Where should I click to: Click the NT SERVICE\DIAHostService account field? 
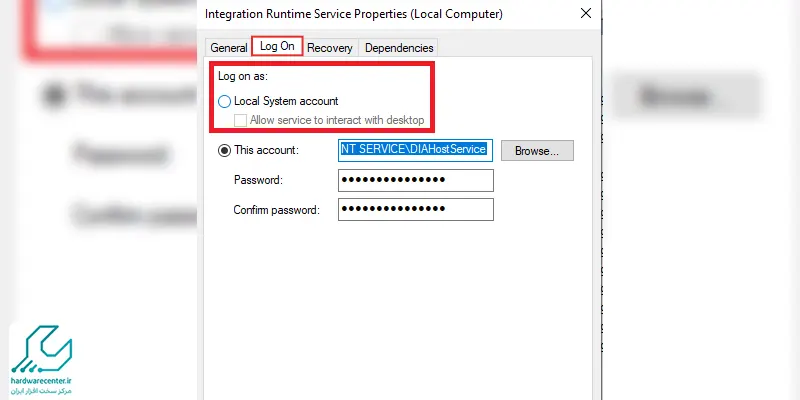point(415,150)
